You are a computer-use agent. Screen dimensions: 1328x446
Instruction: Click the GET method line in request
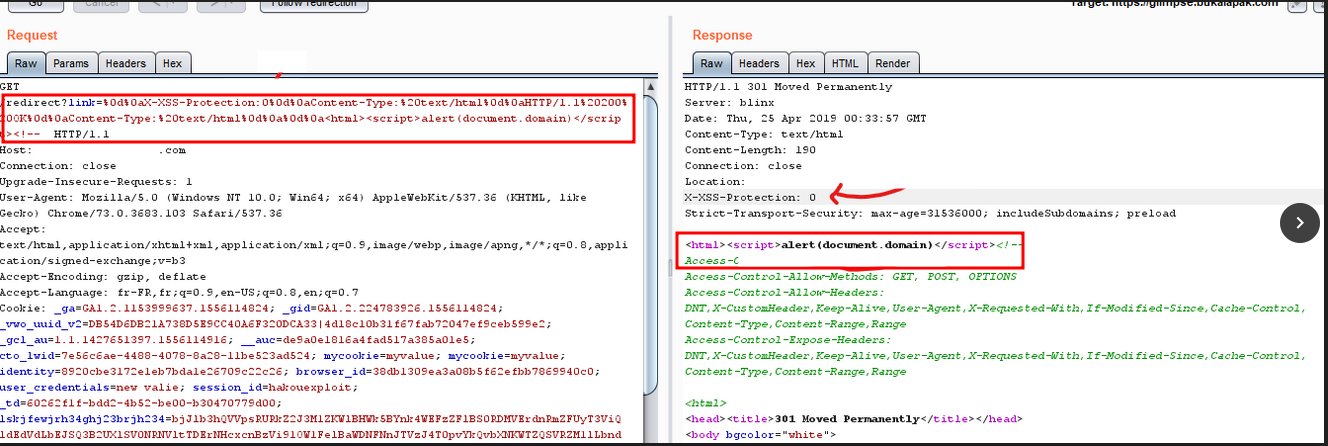tap(9, 87)
